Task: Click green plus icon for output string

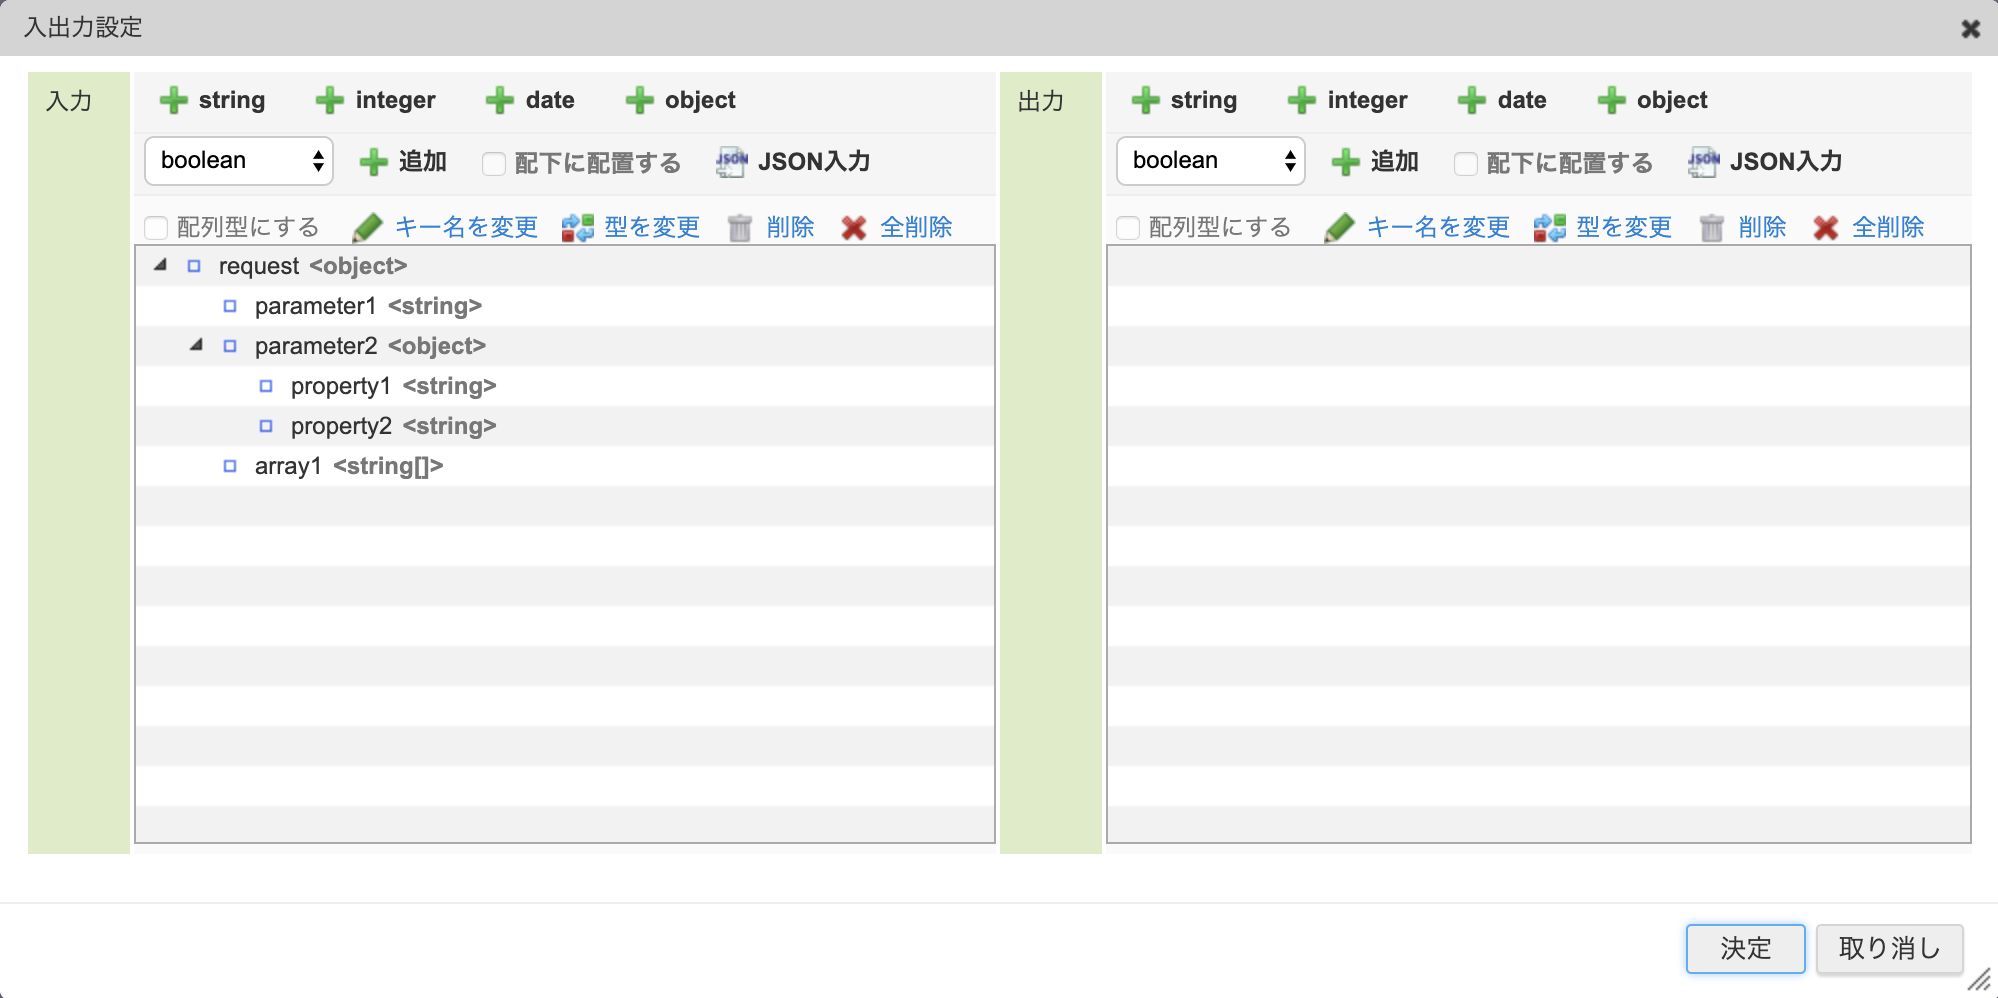Action: pyautogui.click(x=1146, y=100)
